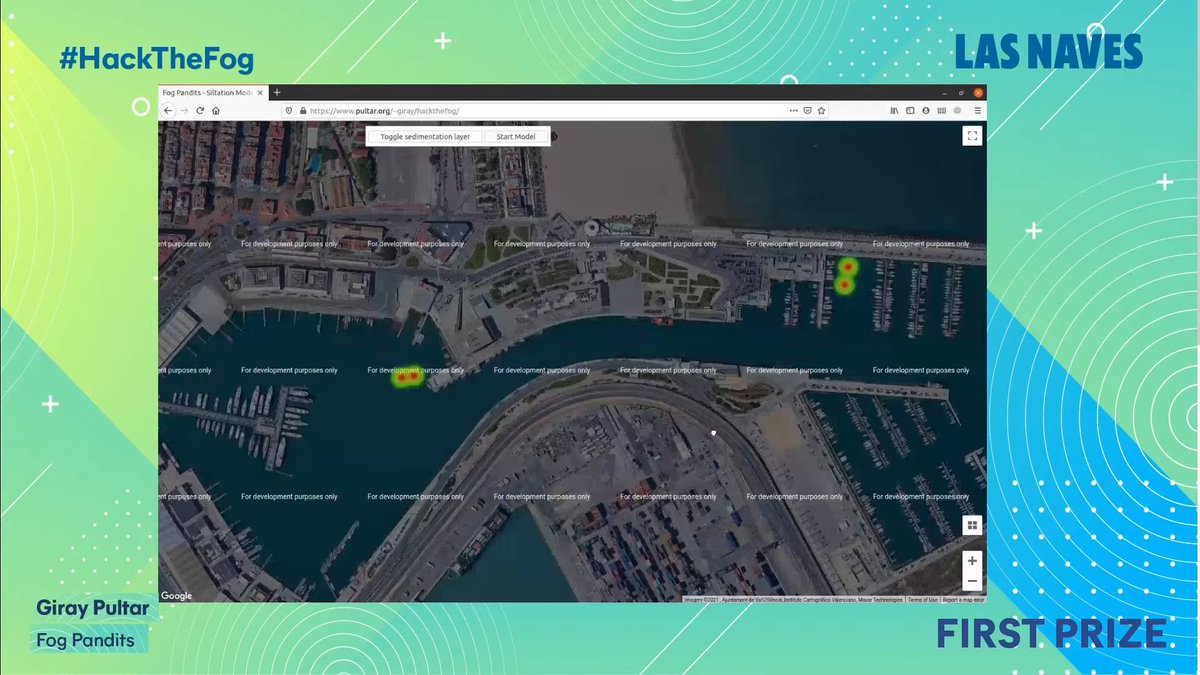The height and width of the screenshot is (675, 1200).
Task: Bookmark this page with the star icon
Action: click(821, 111)
